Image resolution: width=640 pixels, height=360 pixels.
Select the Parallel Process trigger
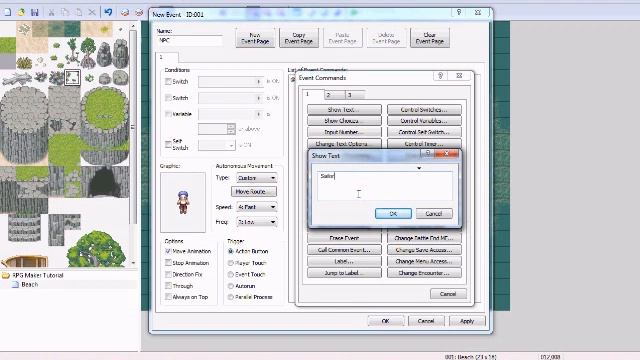[x=231, y=297]
